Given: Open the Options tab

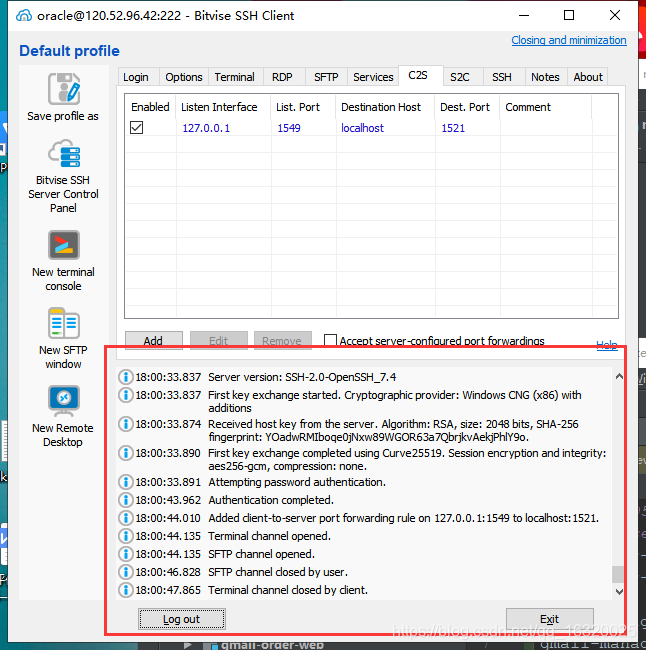Looking at the screenshot, I should tap(184, 77).
